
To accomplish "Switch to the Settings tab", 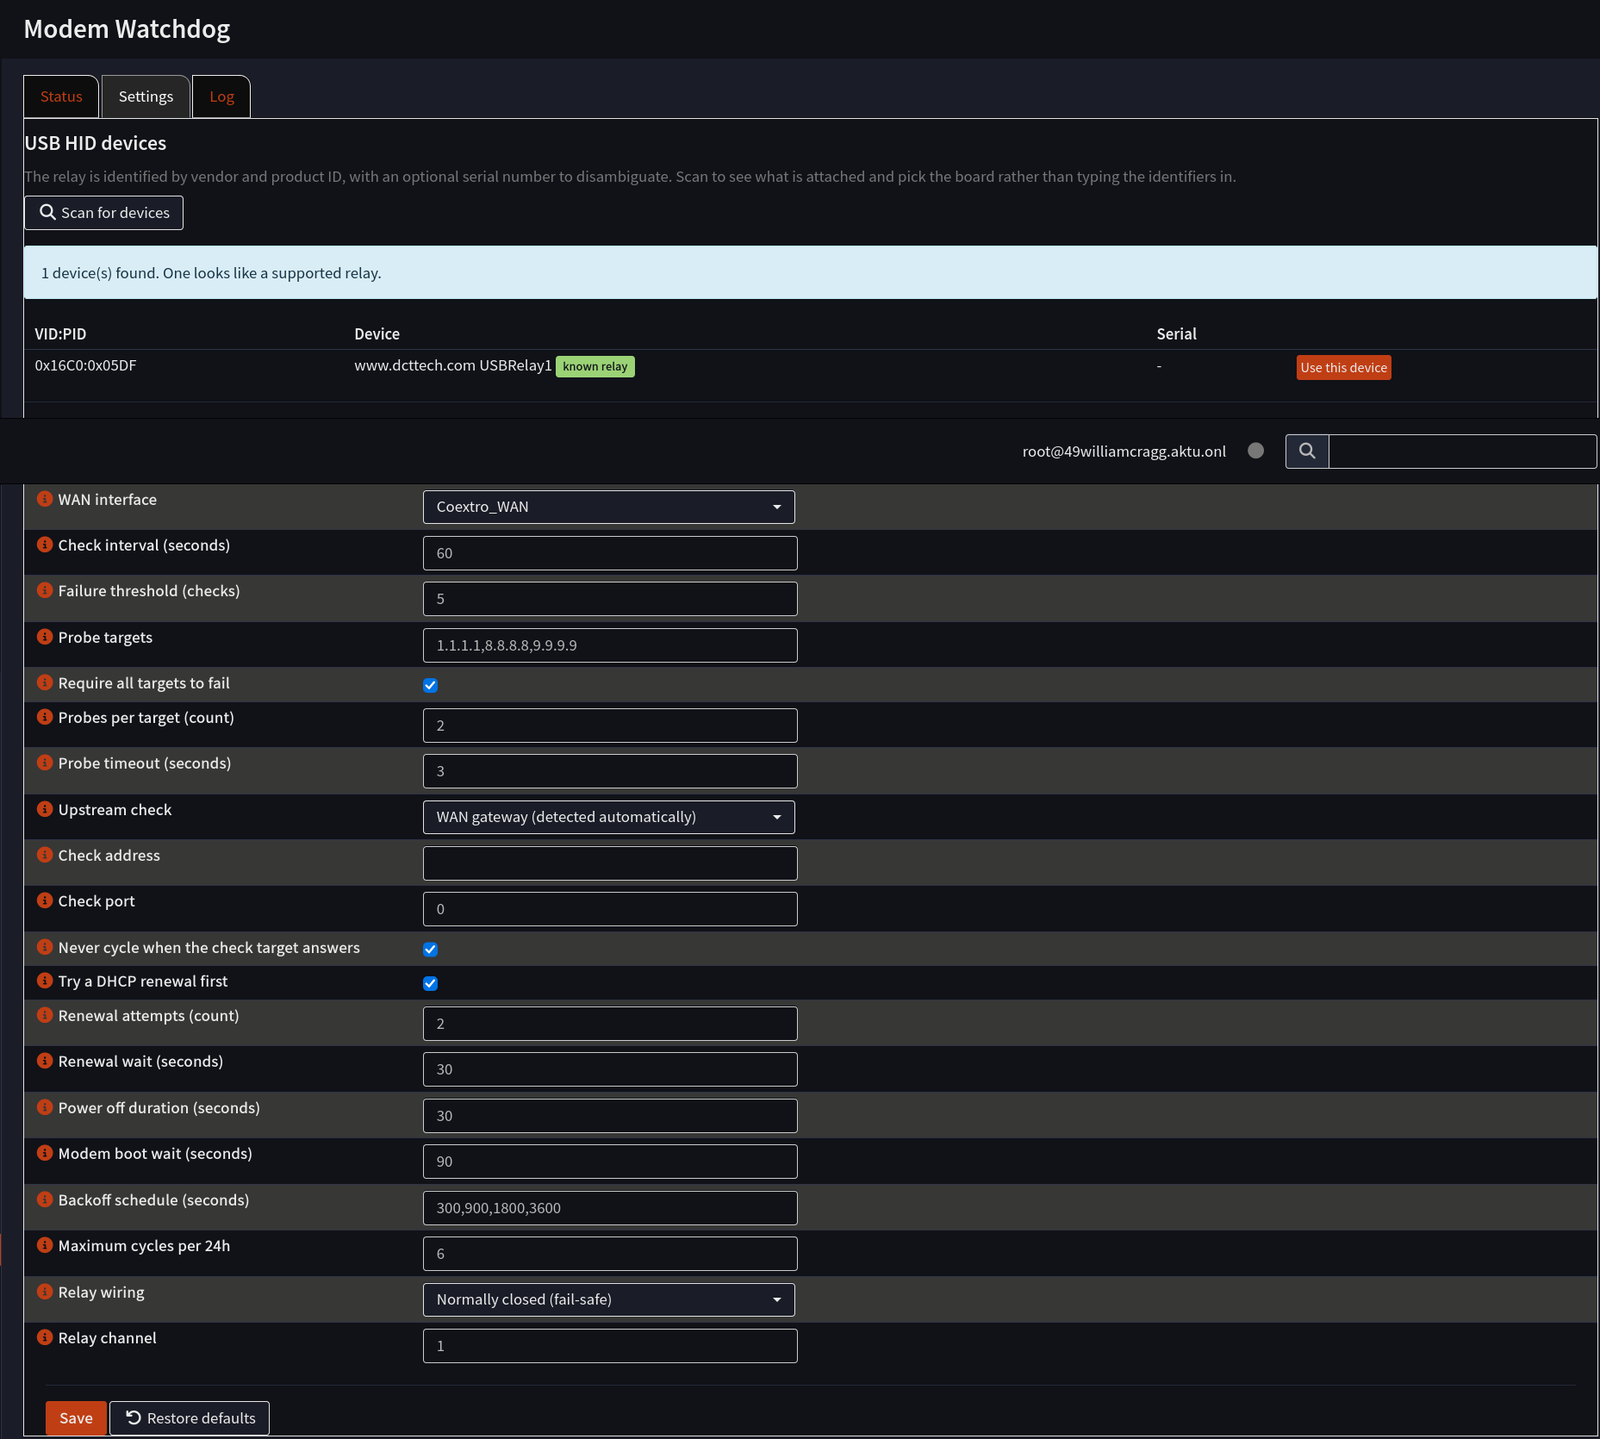I will point(146,97).
